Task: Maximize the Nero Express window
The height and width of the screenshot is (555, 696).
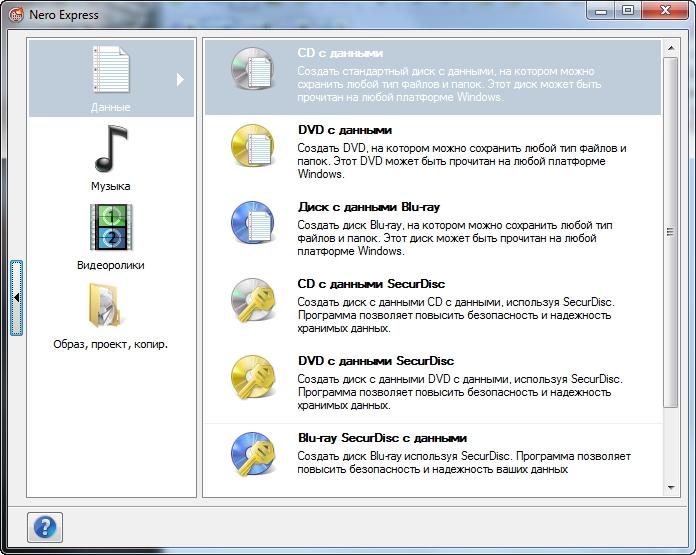Action: pos(627,12)
